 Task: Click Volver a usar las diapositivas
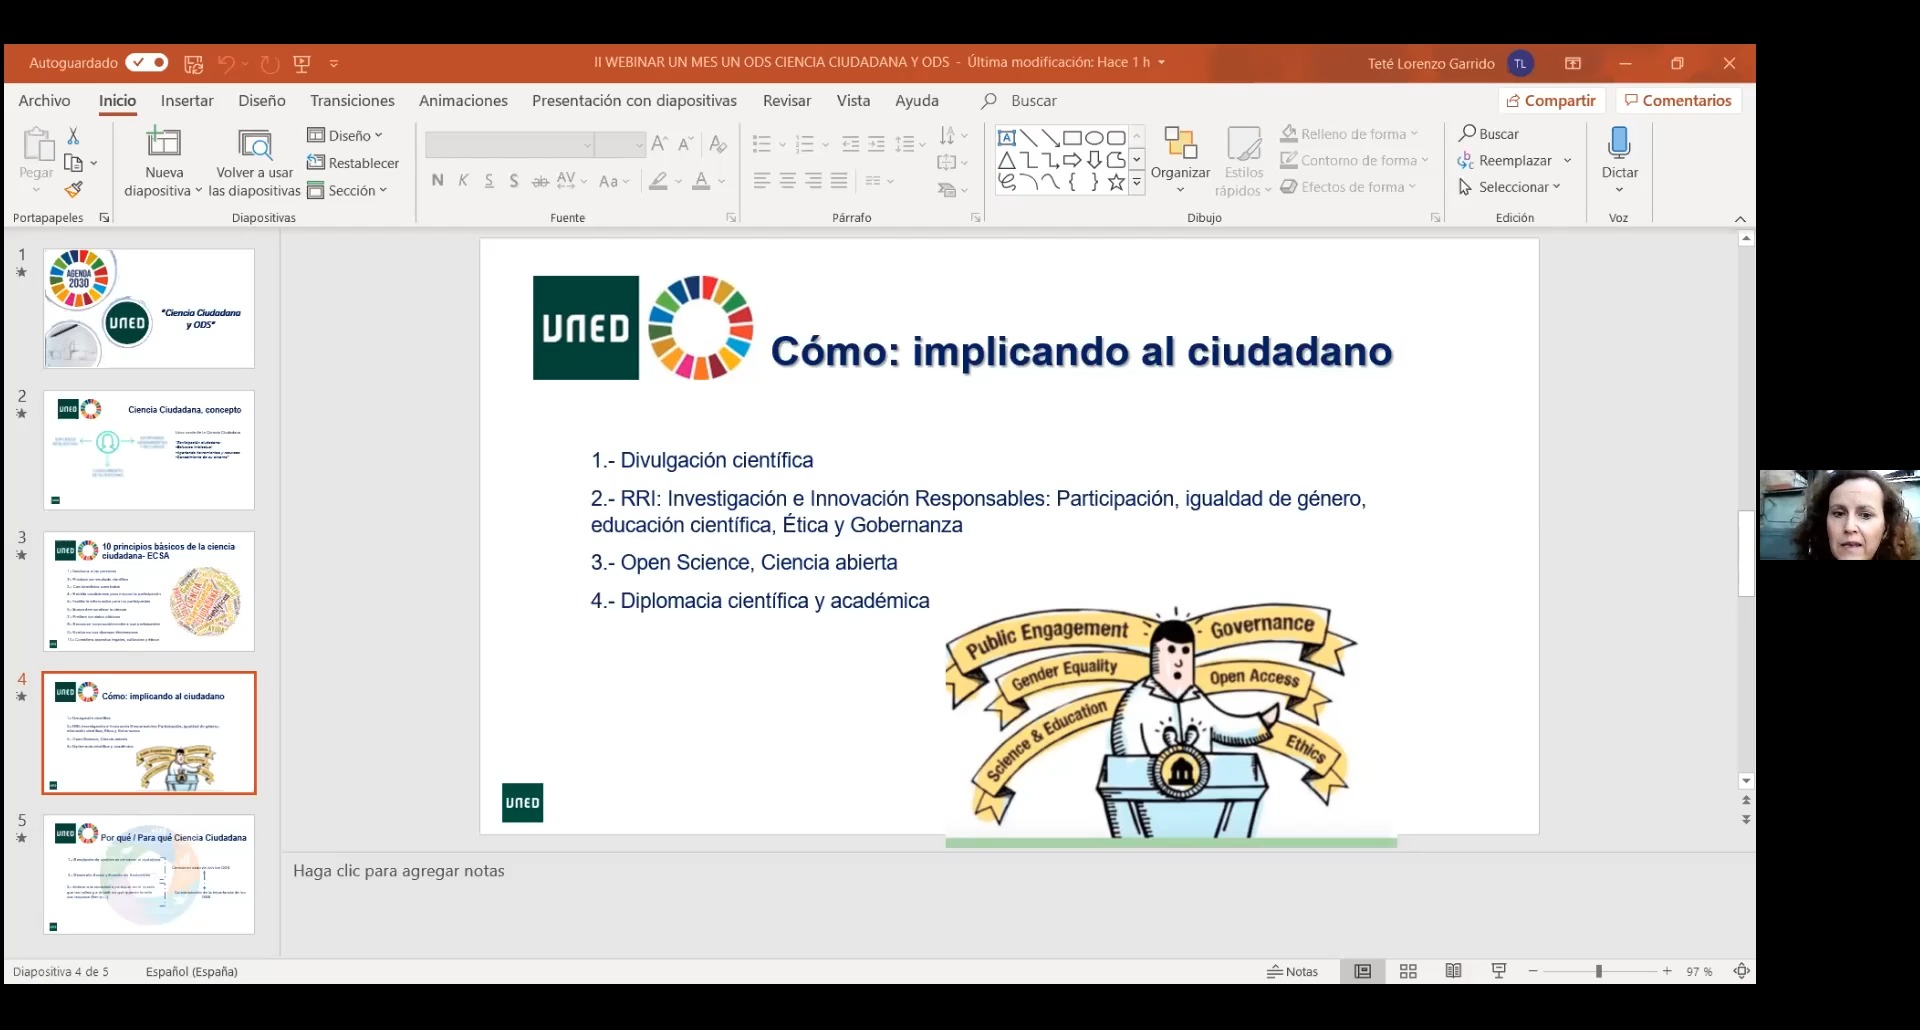tap(255, 162)
